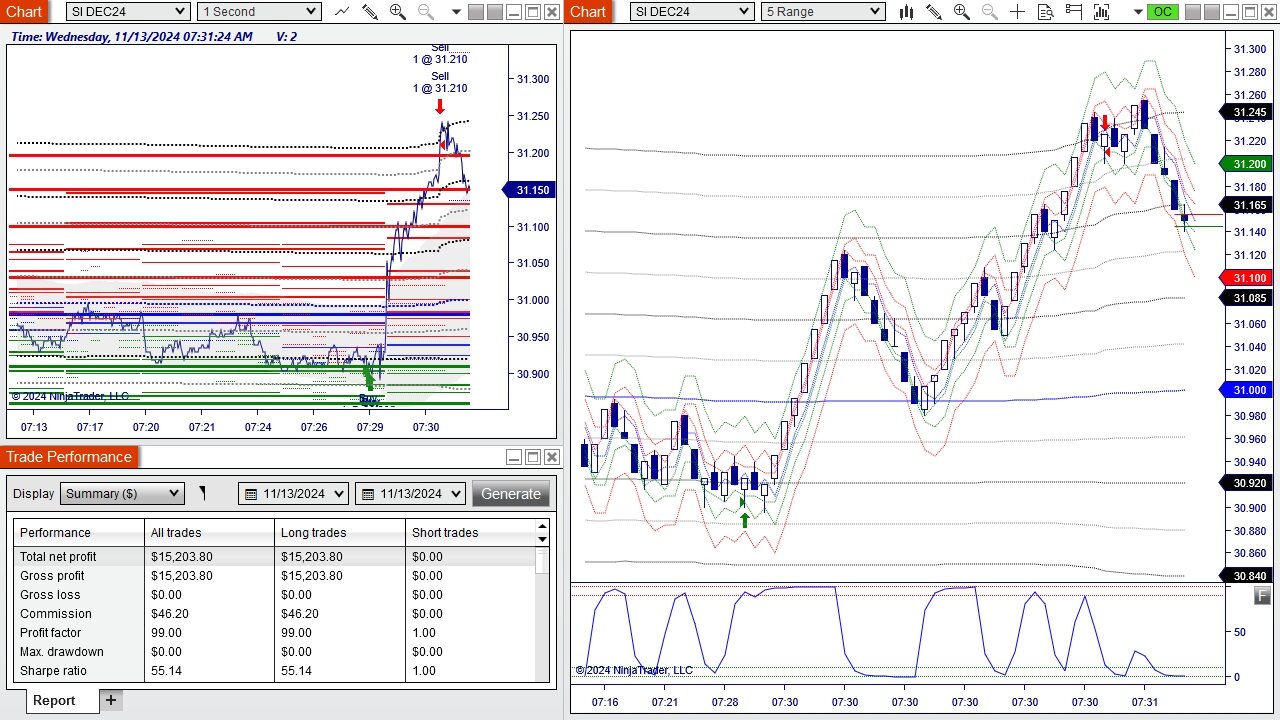
Task: Open Chart Trader on the 5 Range chart
Action: 1073,12
